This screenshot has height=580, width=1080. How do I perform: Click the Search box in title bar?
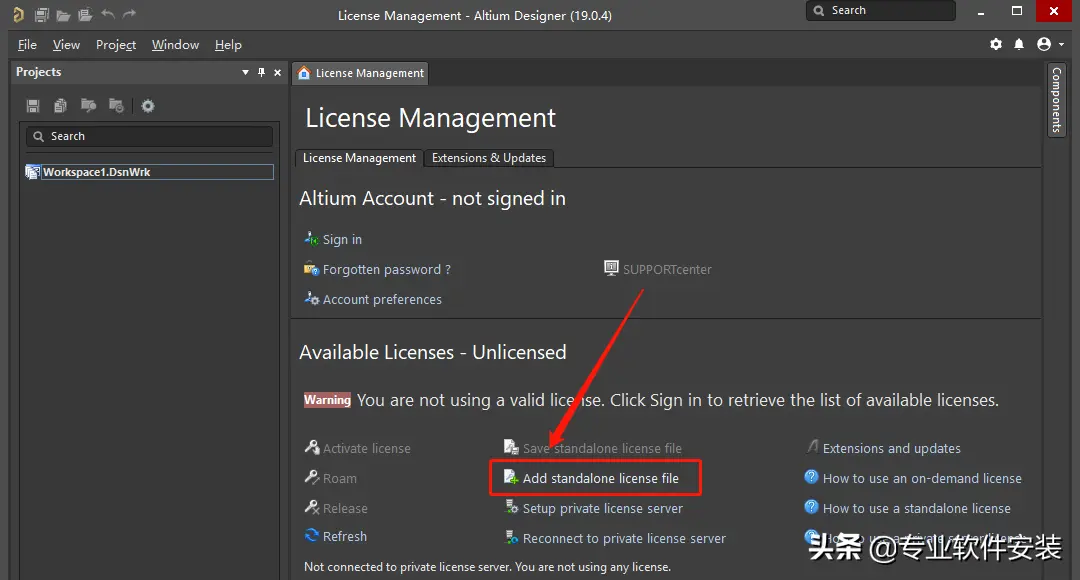pos(880,10)
